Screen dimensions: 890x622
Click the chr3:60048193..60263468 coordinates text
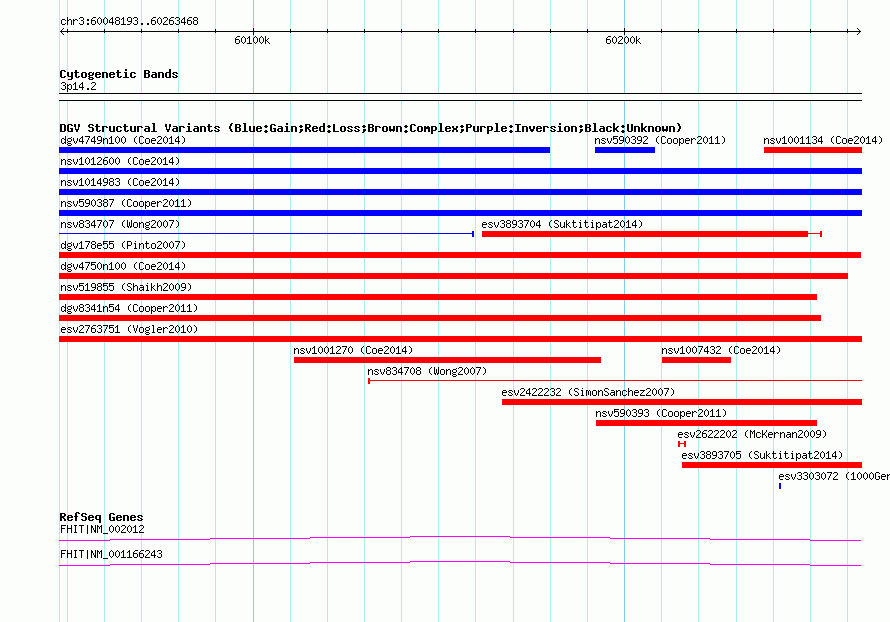coord(129,21)
